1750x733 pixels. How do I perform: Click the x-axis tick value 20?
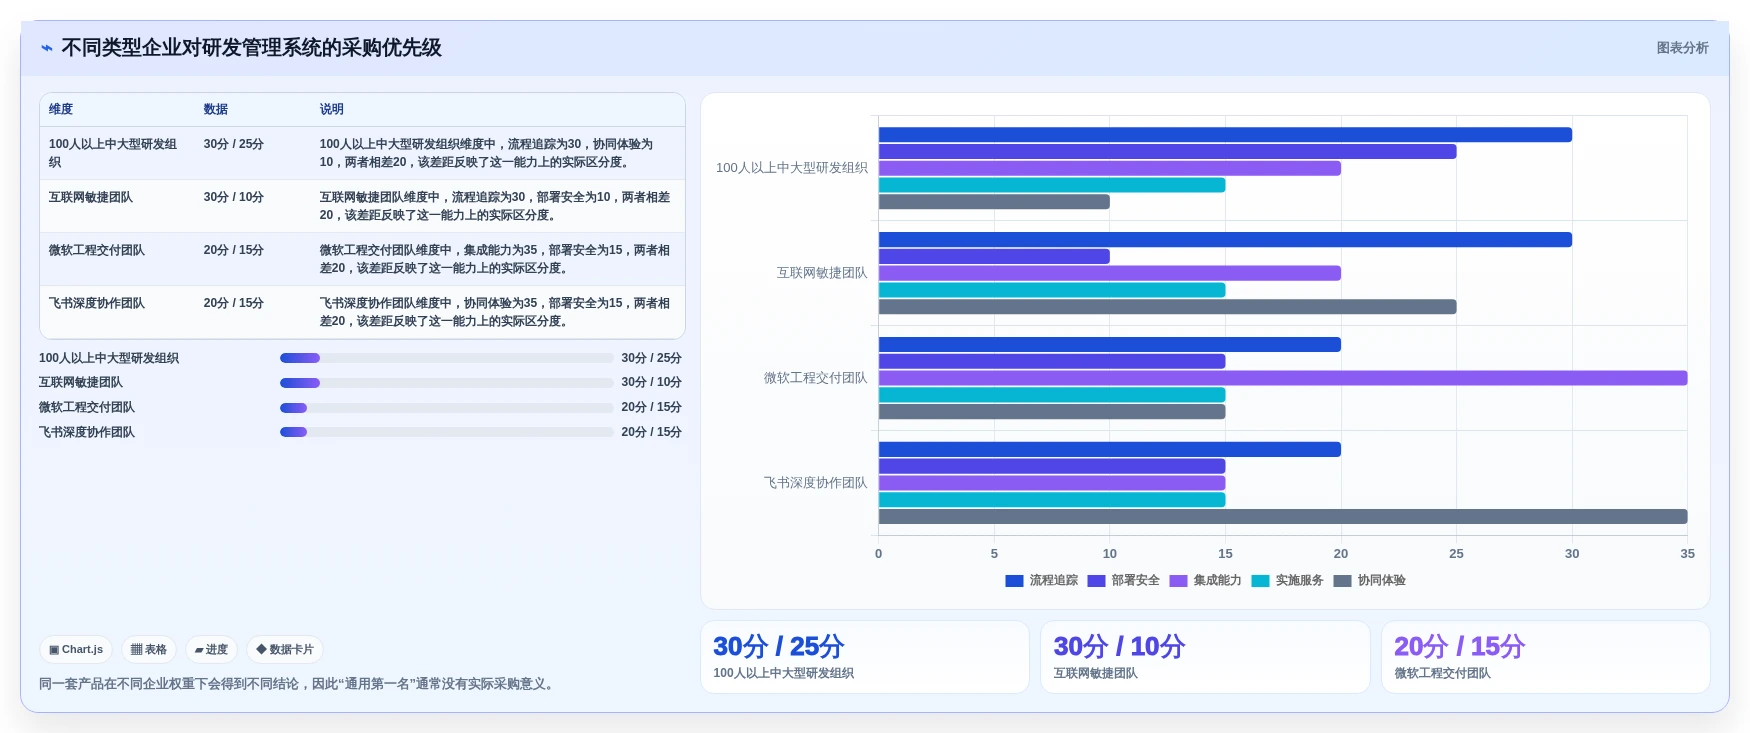click(1341, 554)
